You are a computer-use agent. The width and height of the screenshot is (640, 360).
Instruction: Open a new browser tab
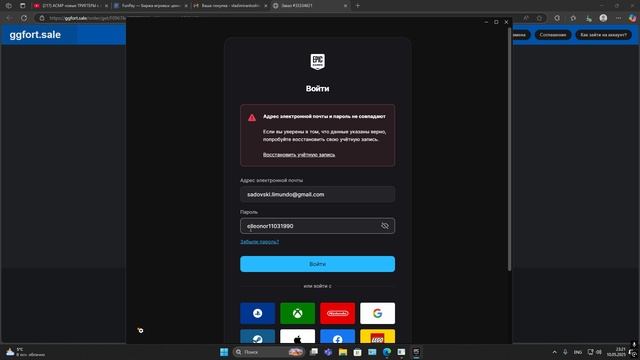point(358,6)
